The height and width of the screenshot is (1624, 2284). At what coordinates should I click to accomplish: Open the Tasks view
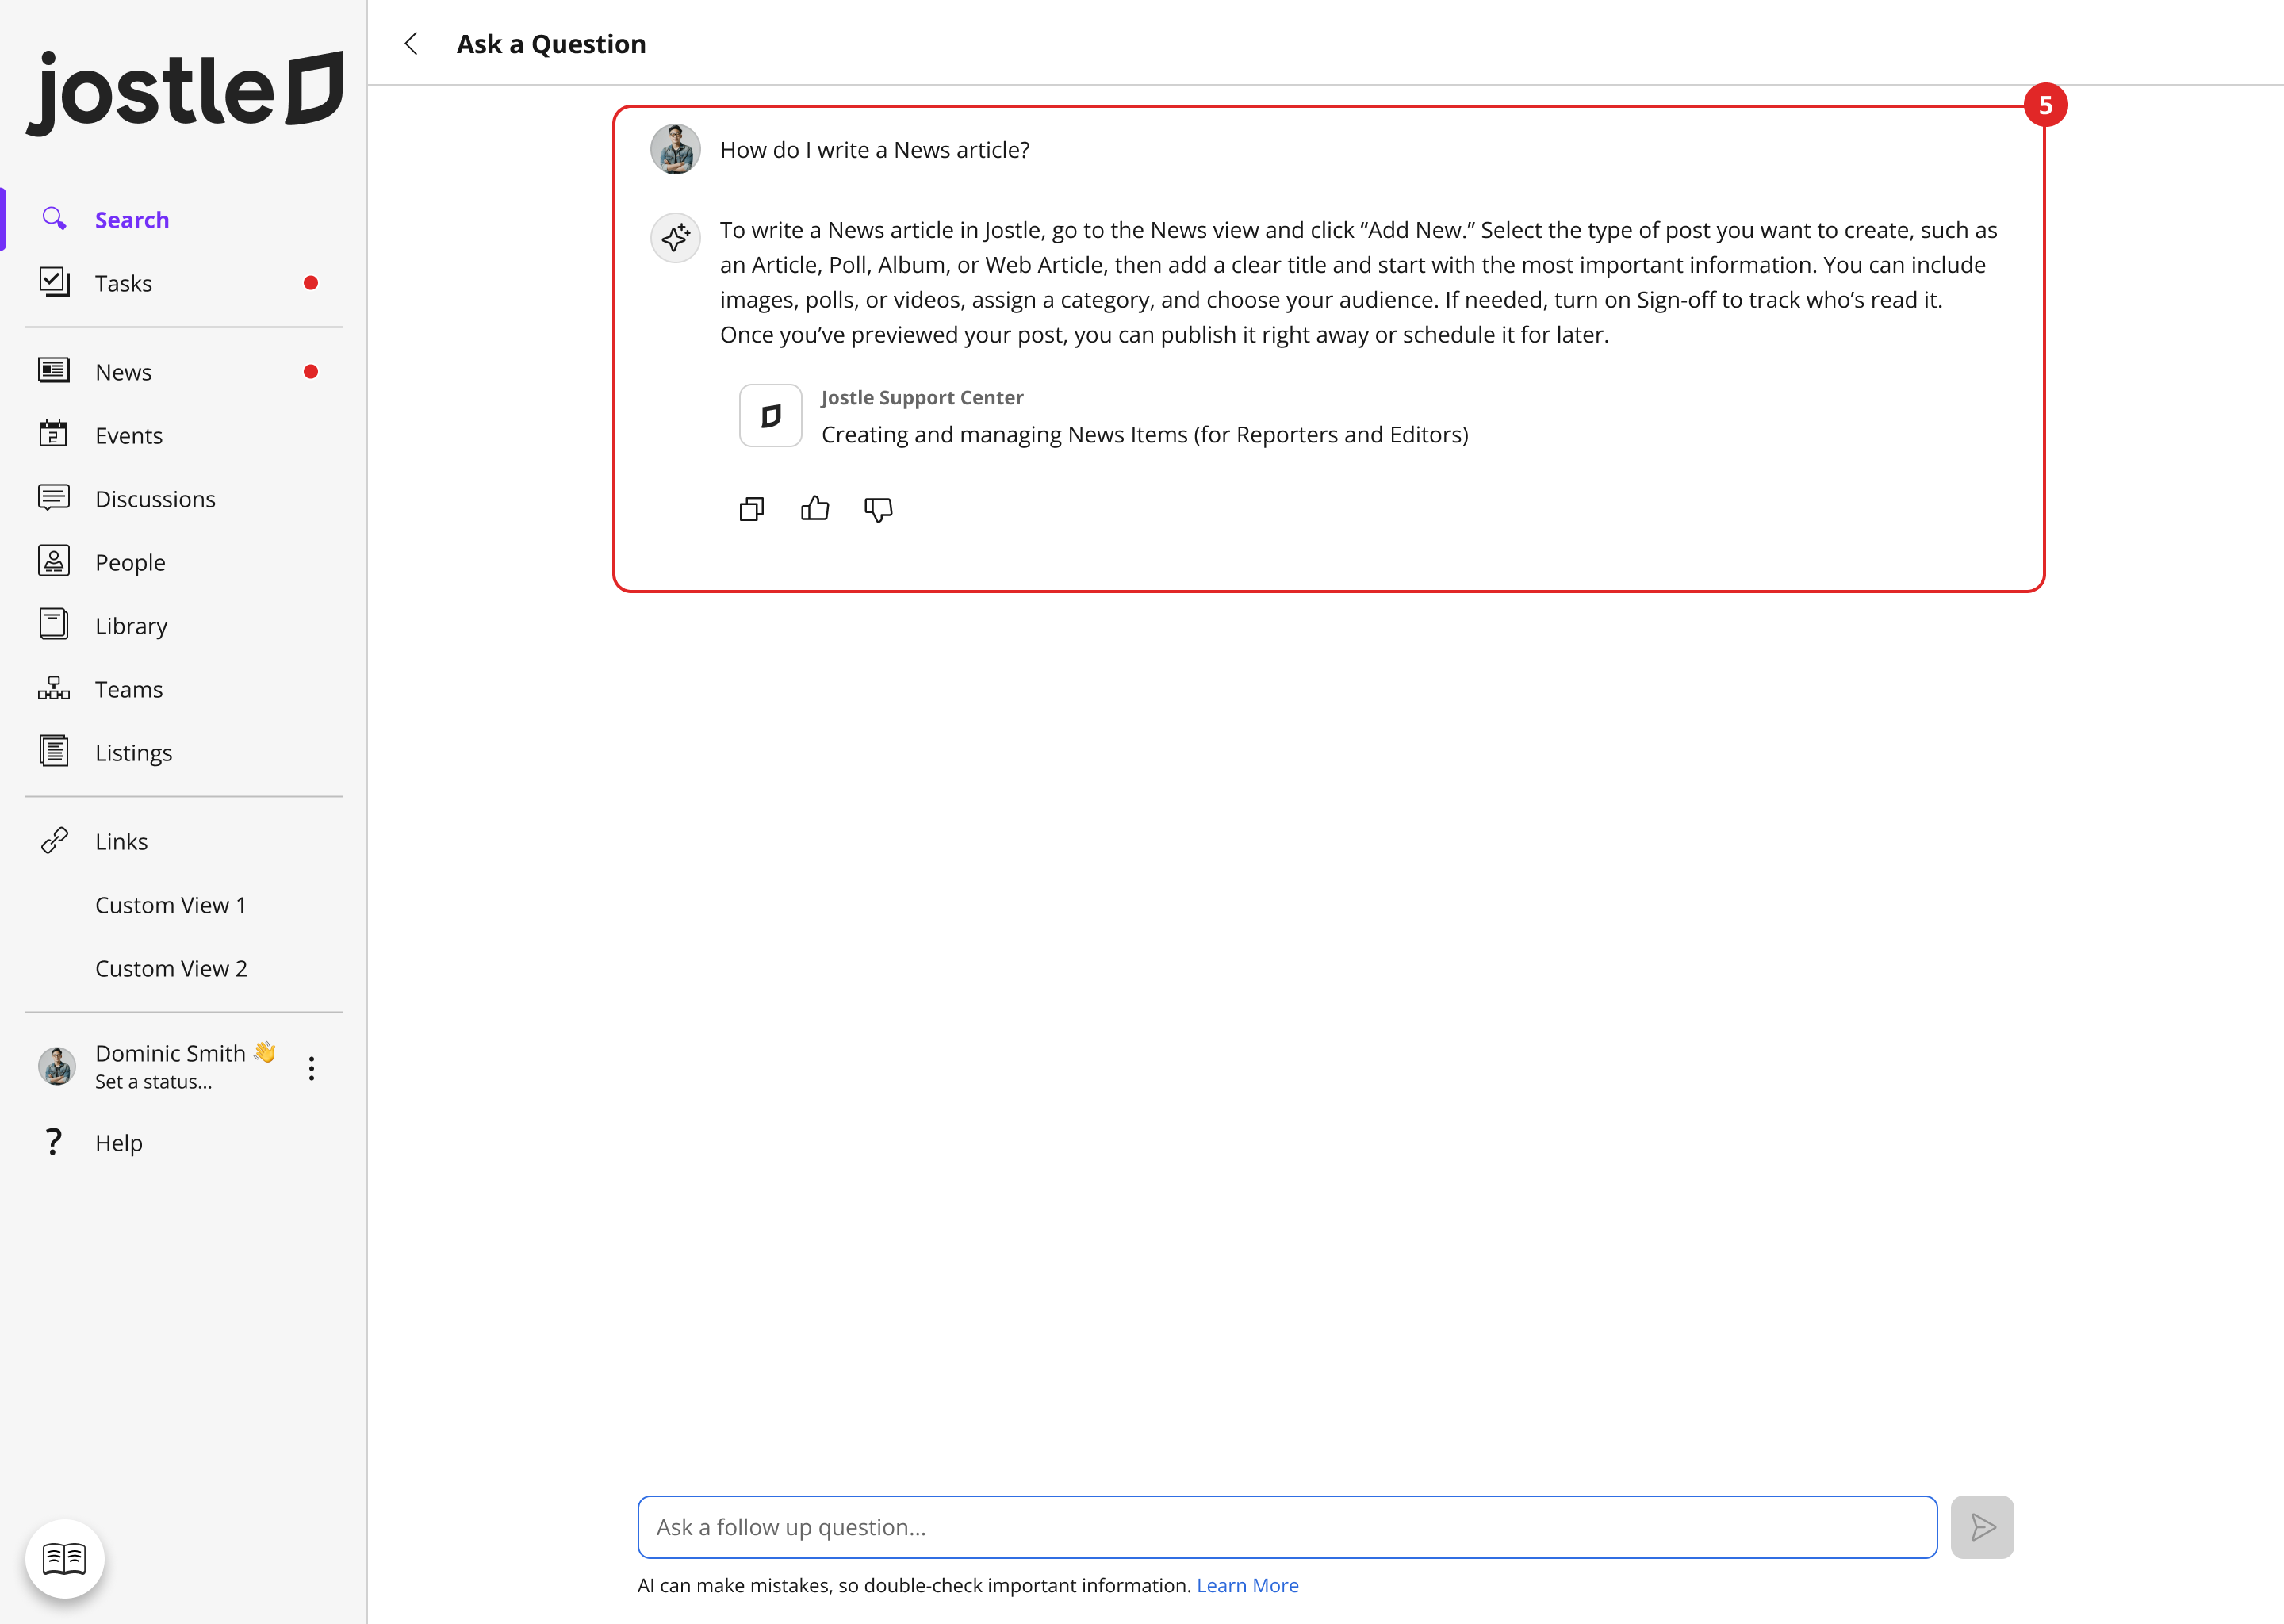point(124,283)
